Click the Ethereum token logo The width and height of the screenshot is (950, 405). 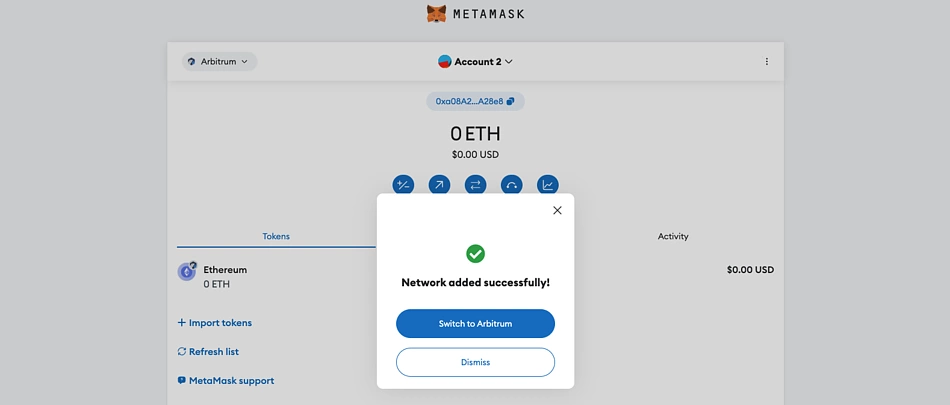click(x=187, y=272)
